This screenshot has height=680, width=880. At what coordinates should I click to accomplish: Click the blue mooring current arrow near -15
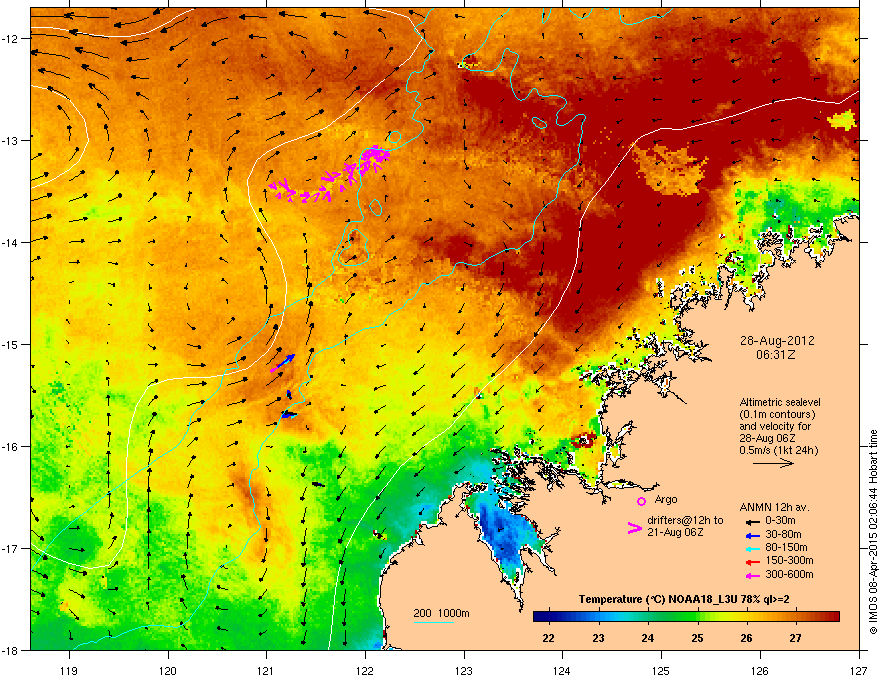285,361
